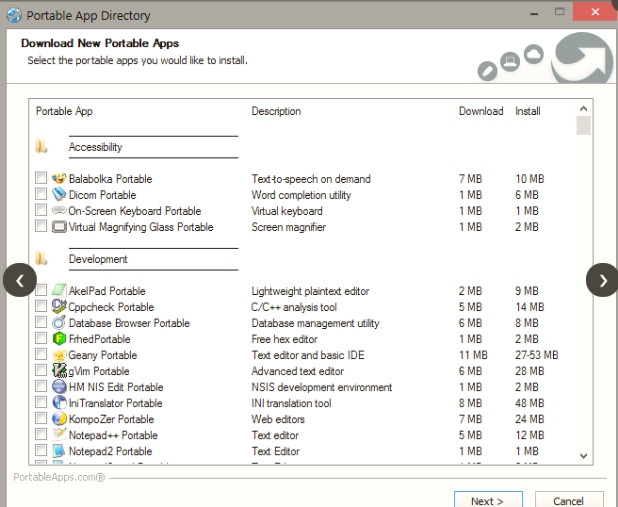
Task: Click the Database Browser Portable icon
Action: [x=59, y=322]
